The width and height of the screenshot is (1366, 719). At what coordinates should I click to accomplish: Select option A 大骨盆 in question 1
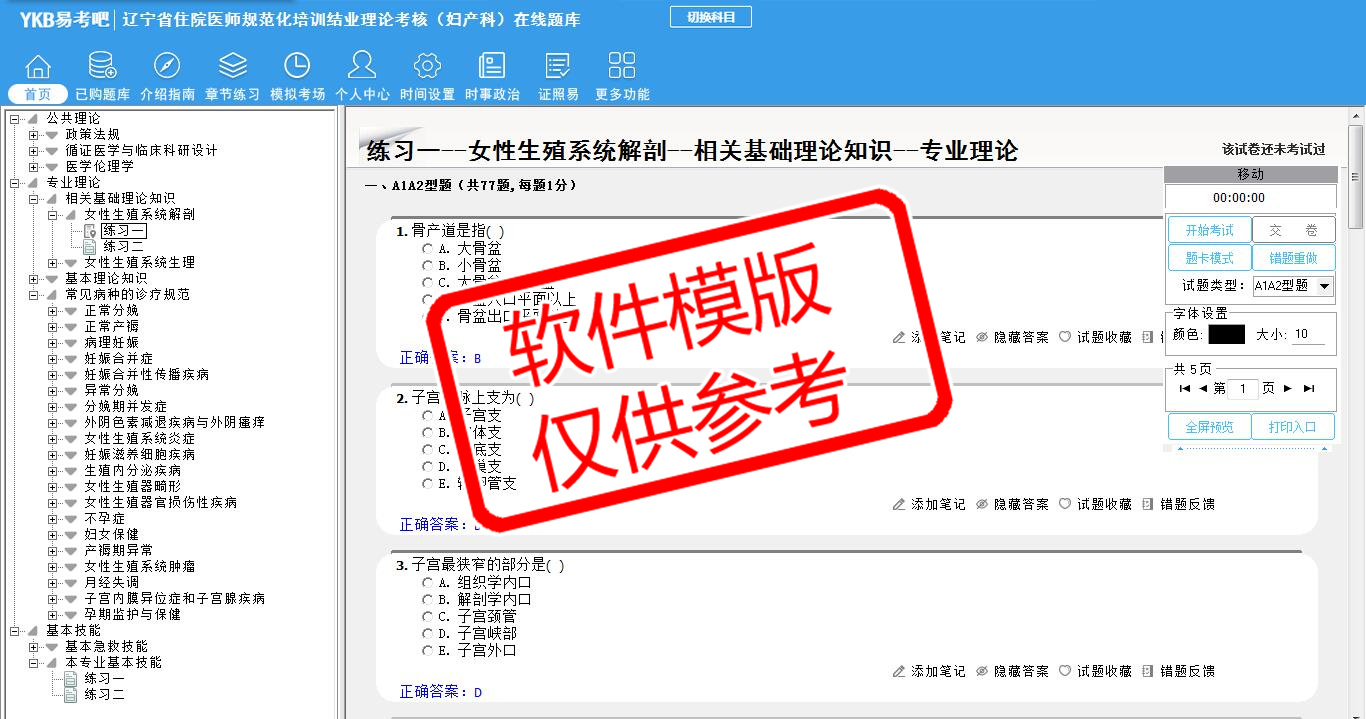(x=428, y=248)
